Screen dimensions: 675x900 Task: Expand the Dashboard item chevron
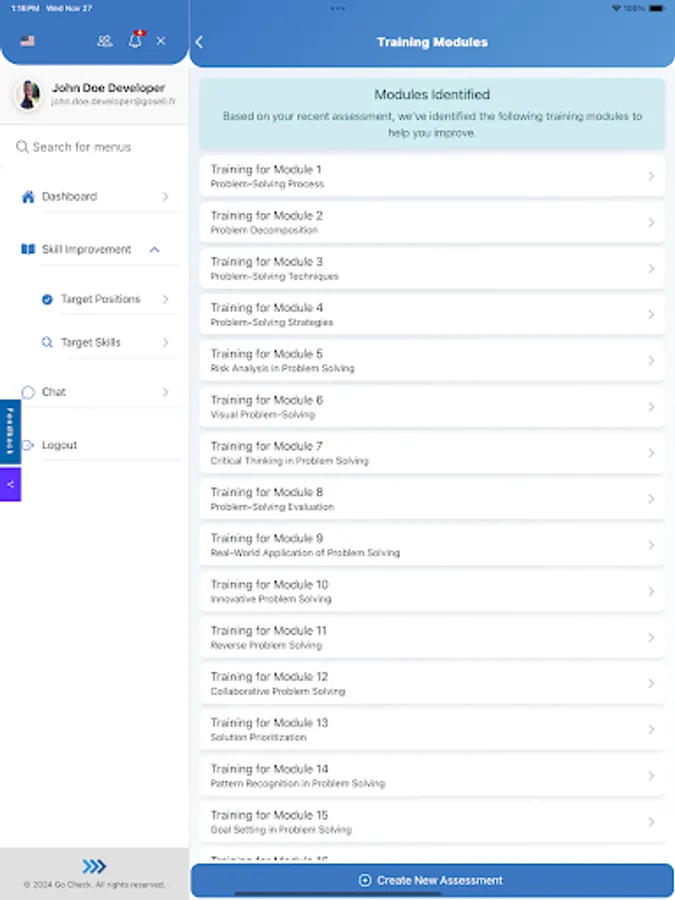pos(168,197)
